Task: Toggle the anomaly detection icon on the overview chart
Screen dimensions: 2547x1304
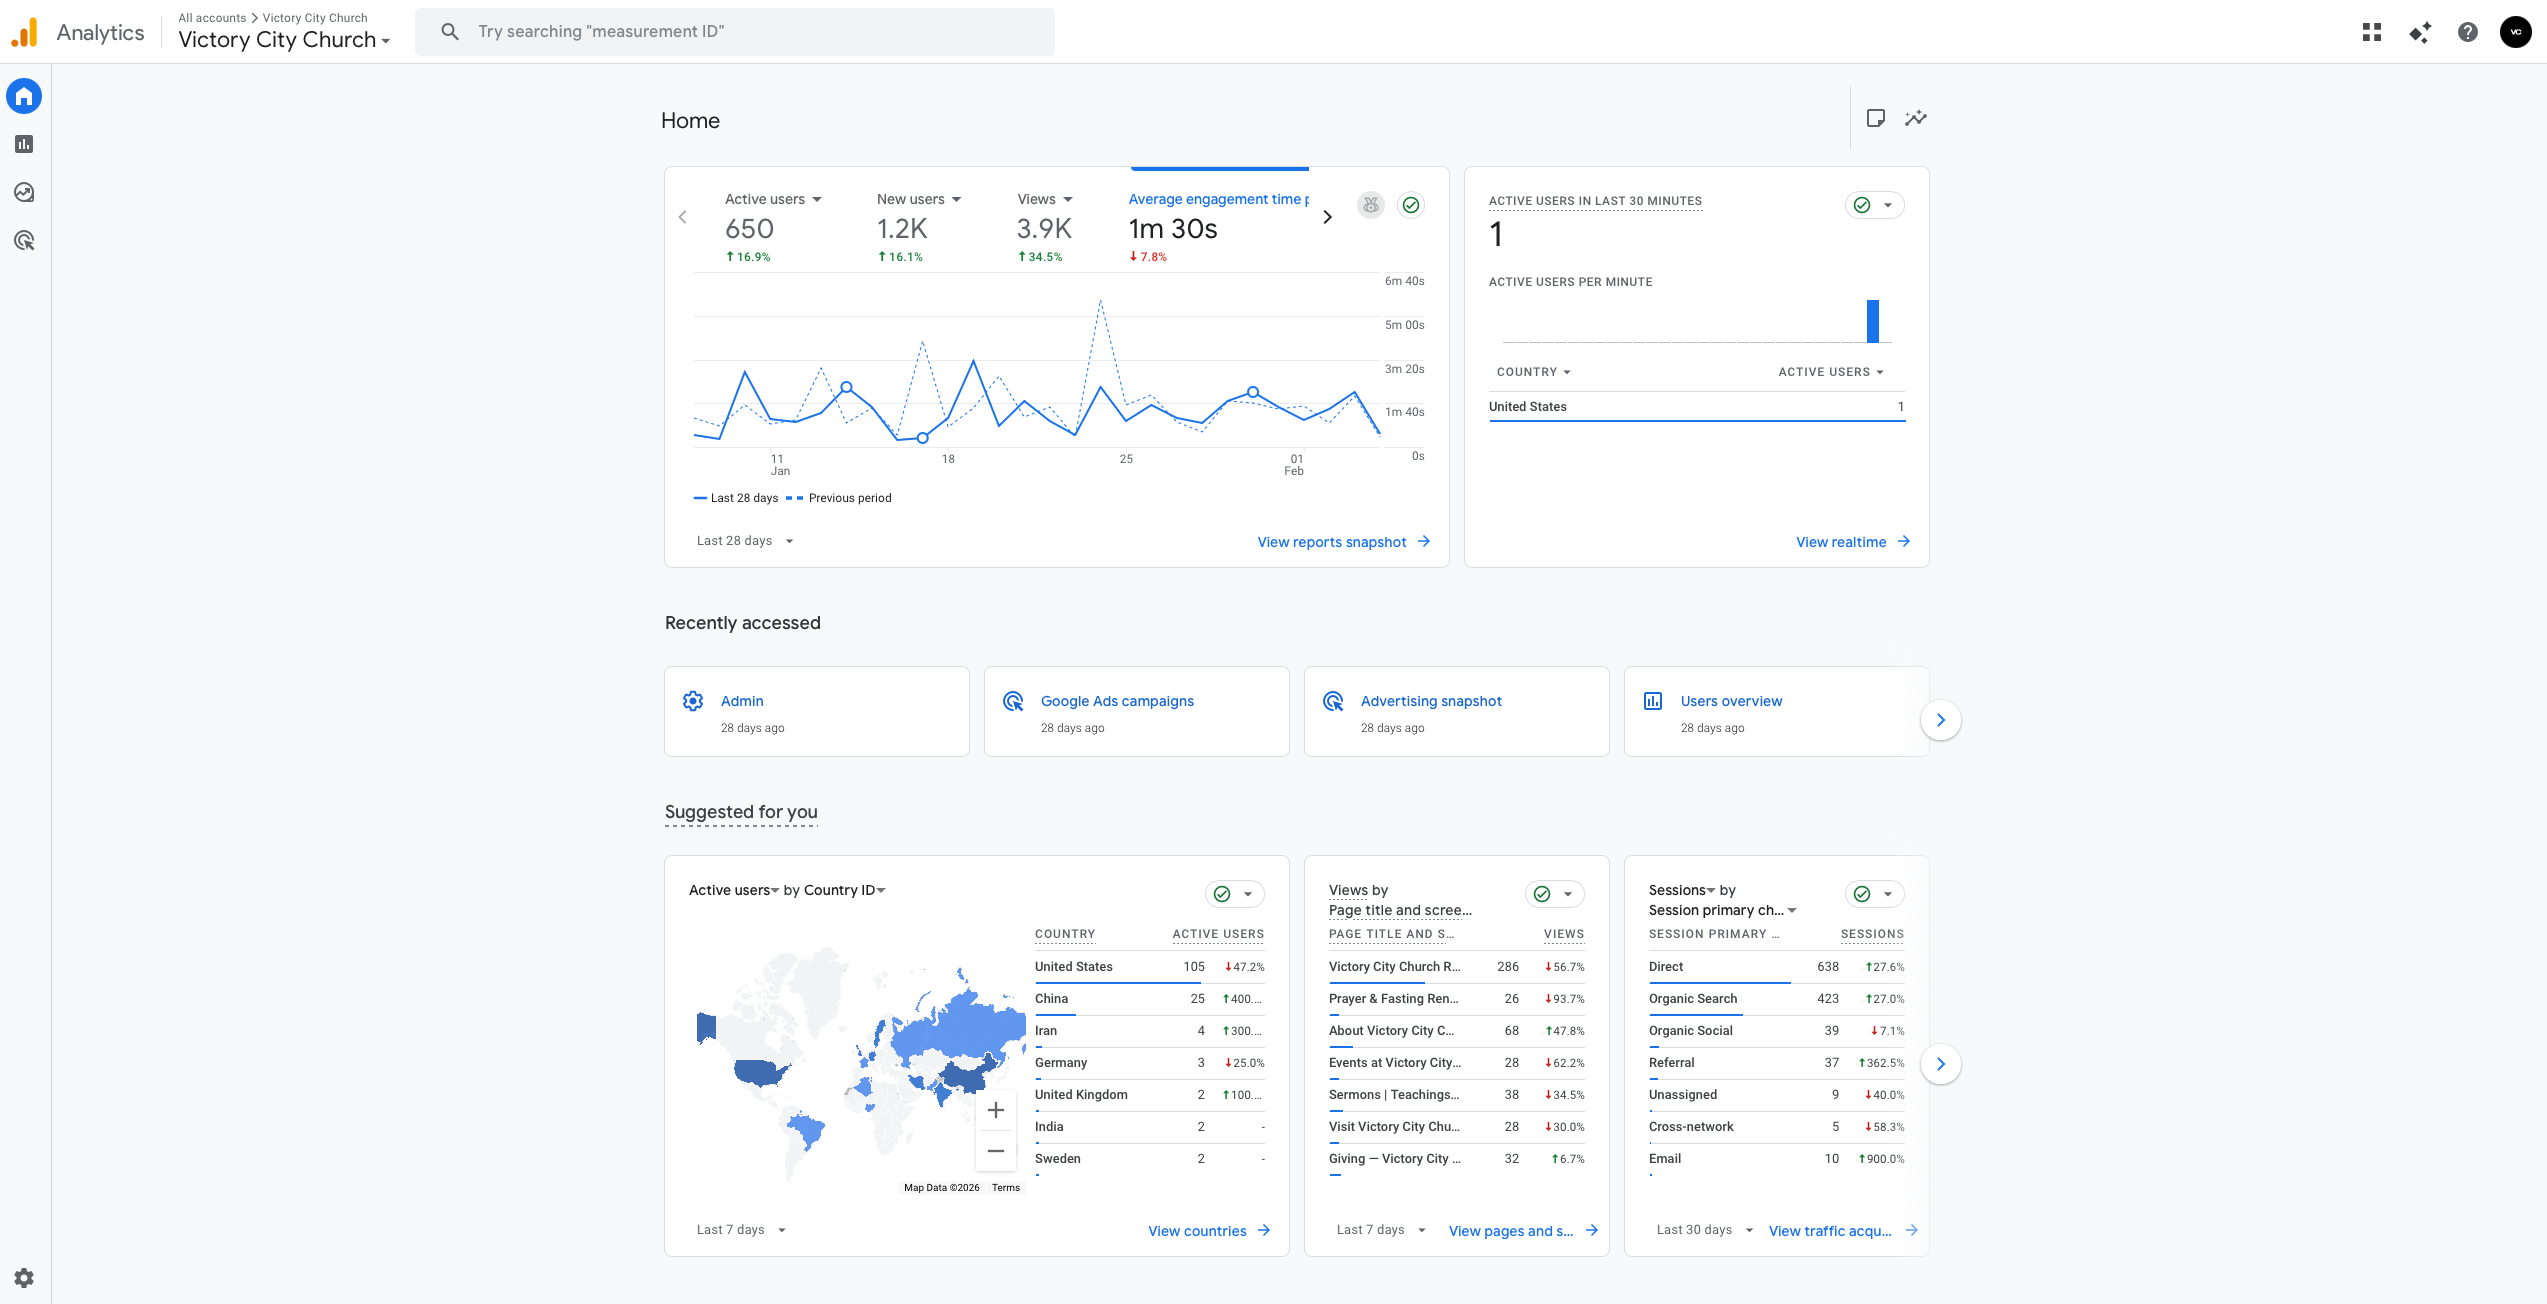Action: (1370, 205)
